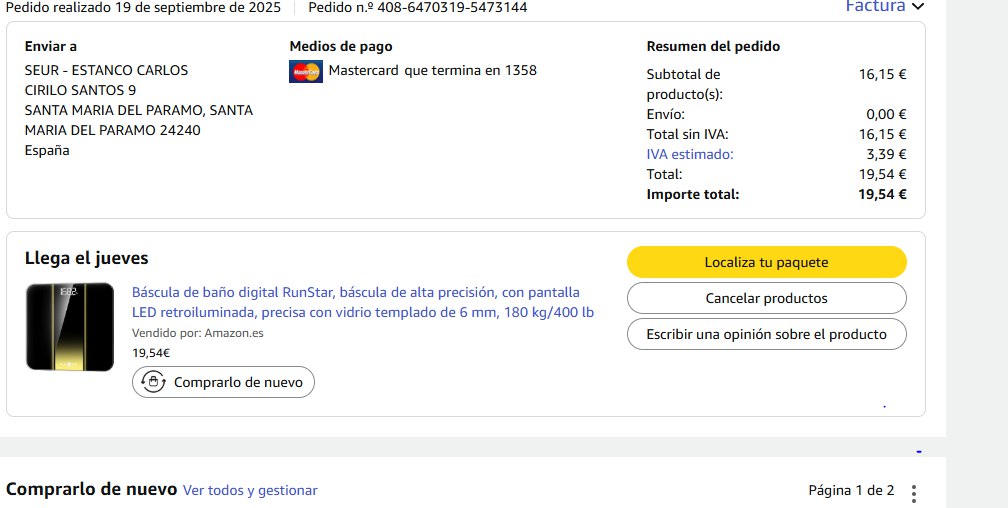Click the 'Medios de pago' heading
The height and width of the screenshot is (508, 1008).
click(341, 46)
